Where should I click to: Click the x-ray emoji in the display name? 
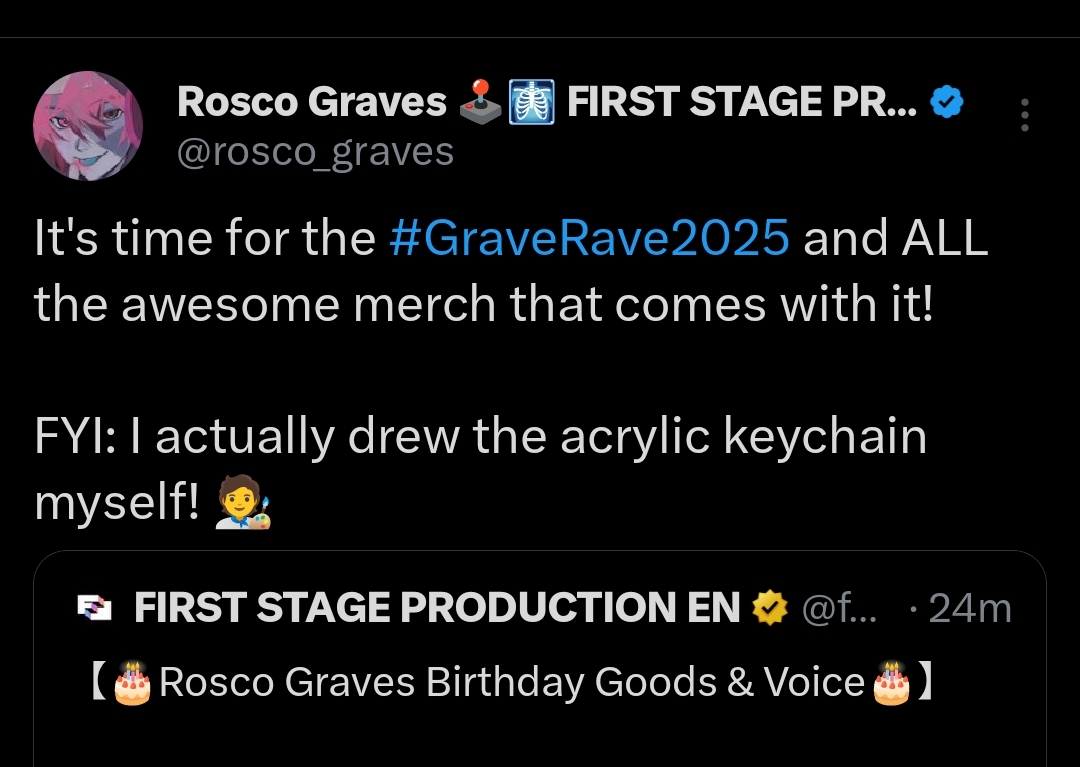point(532,102)
